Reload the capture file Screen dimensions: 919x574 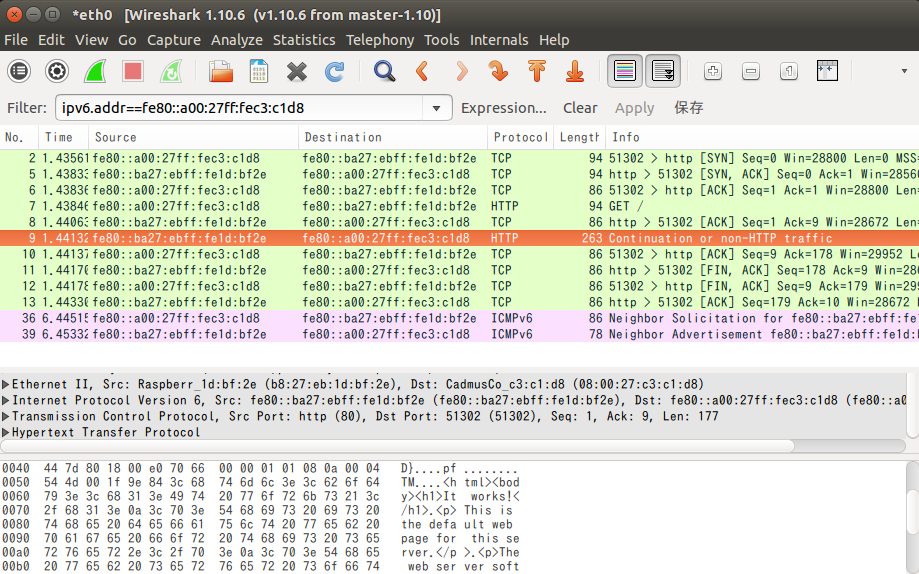[x=334, y=71]
